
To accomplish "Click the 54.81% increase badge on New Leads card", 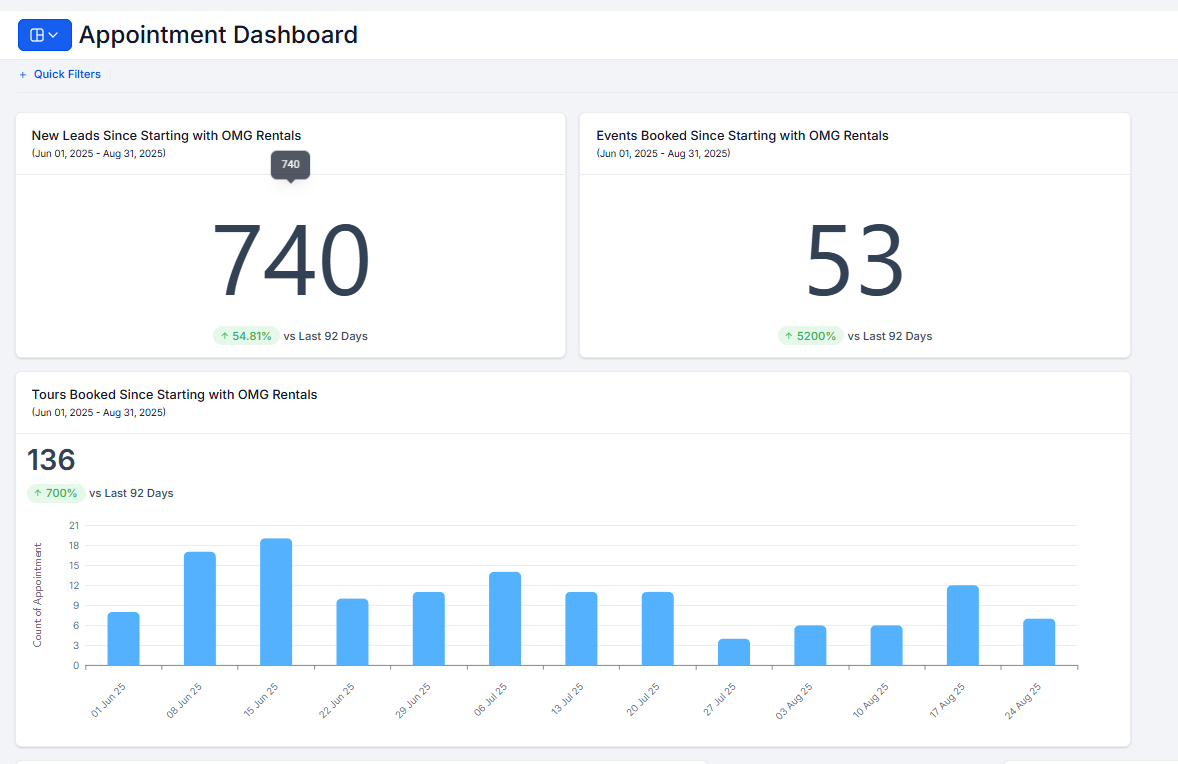I will coord(246,335).
